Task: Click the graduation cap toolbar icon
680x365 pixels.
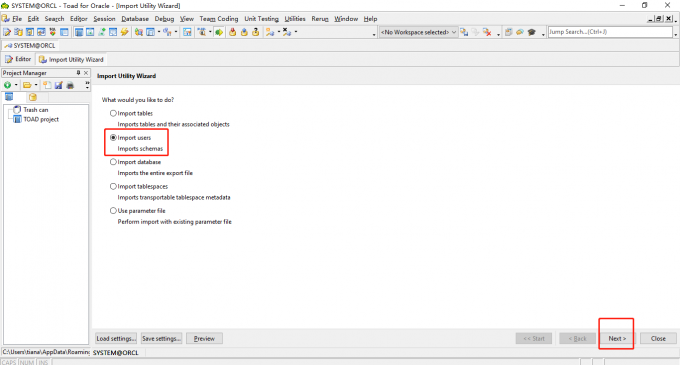Action: pyautogui.click(x=532, y=32)
